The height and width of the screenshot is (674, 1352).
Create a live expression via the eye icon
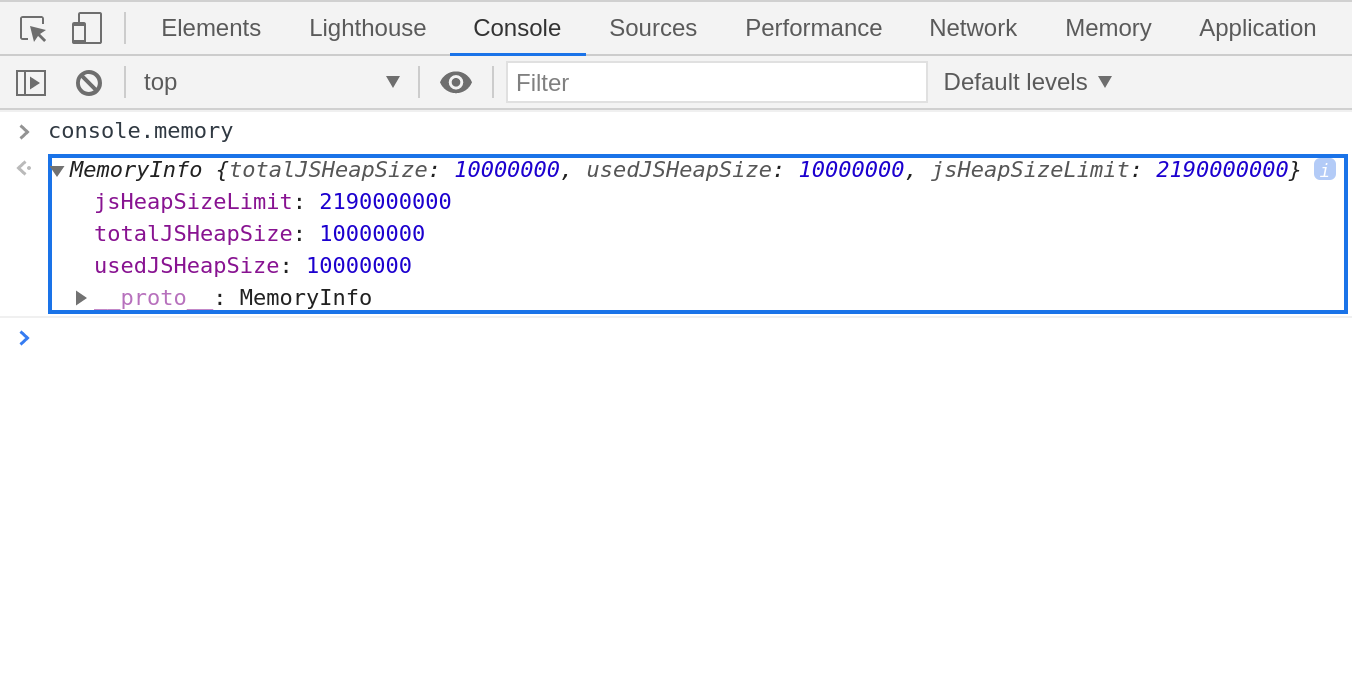coord(456,82)
